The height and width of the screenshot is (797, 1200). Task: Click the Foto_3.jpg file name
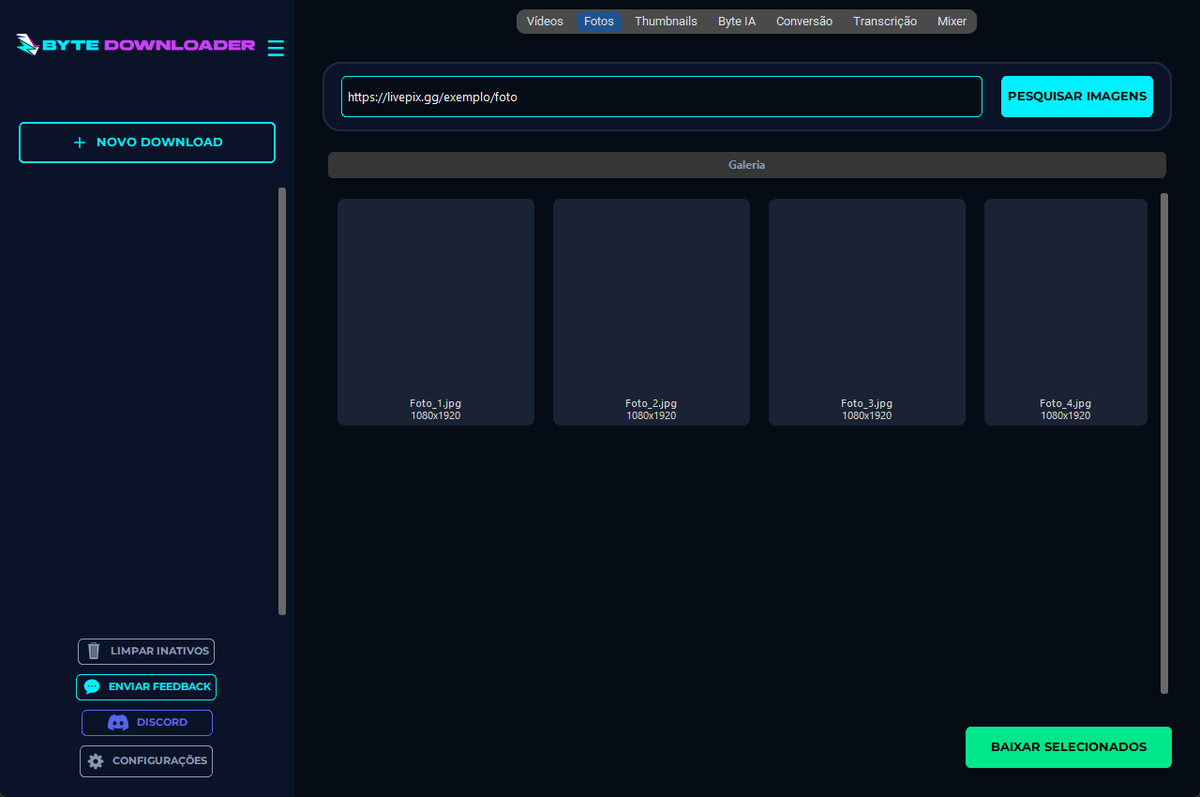[867, 404]
